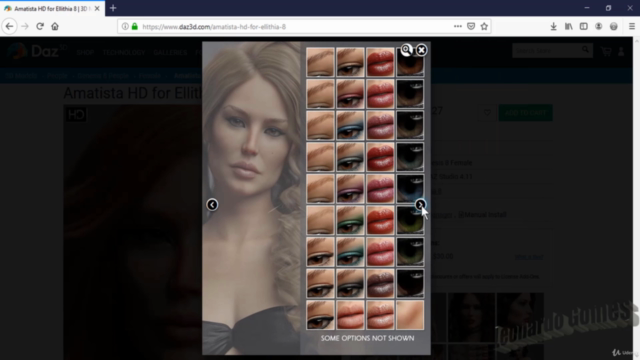The width and height of the screenshot is (640, 360).
Task: Open the page actions three-dot menu
Action: (458, 27)
